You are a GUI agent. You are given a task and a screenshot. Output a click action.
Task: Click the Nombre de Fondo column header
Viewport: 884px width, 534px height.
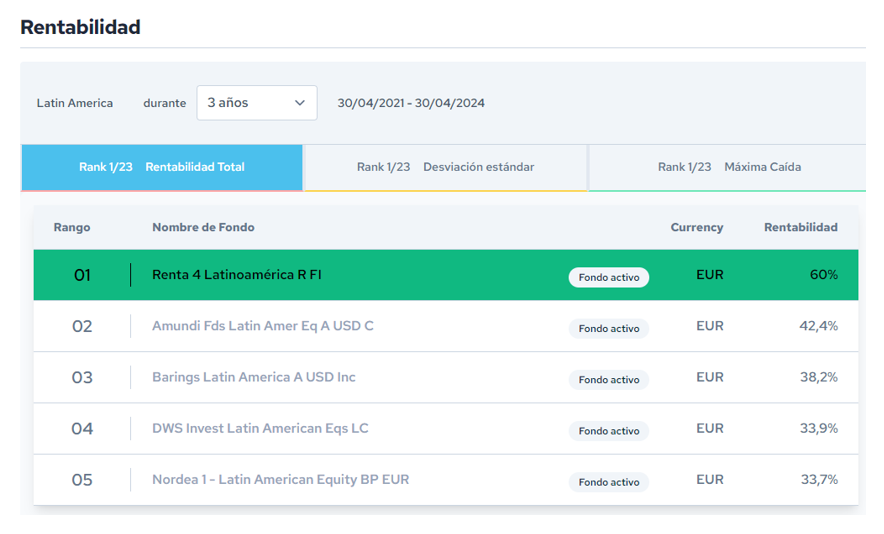click(x=203, y=227)
